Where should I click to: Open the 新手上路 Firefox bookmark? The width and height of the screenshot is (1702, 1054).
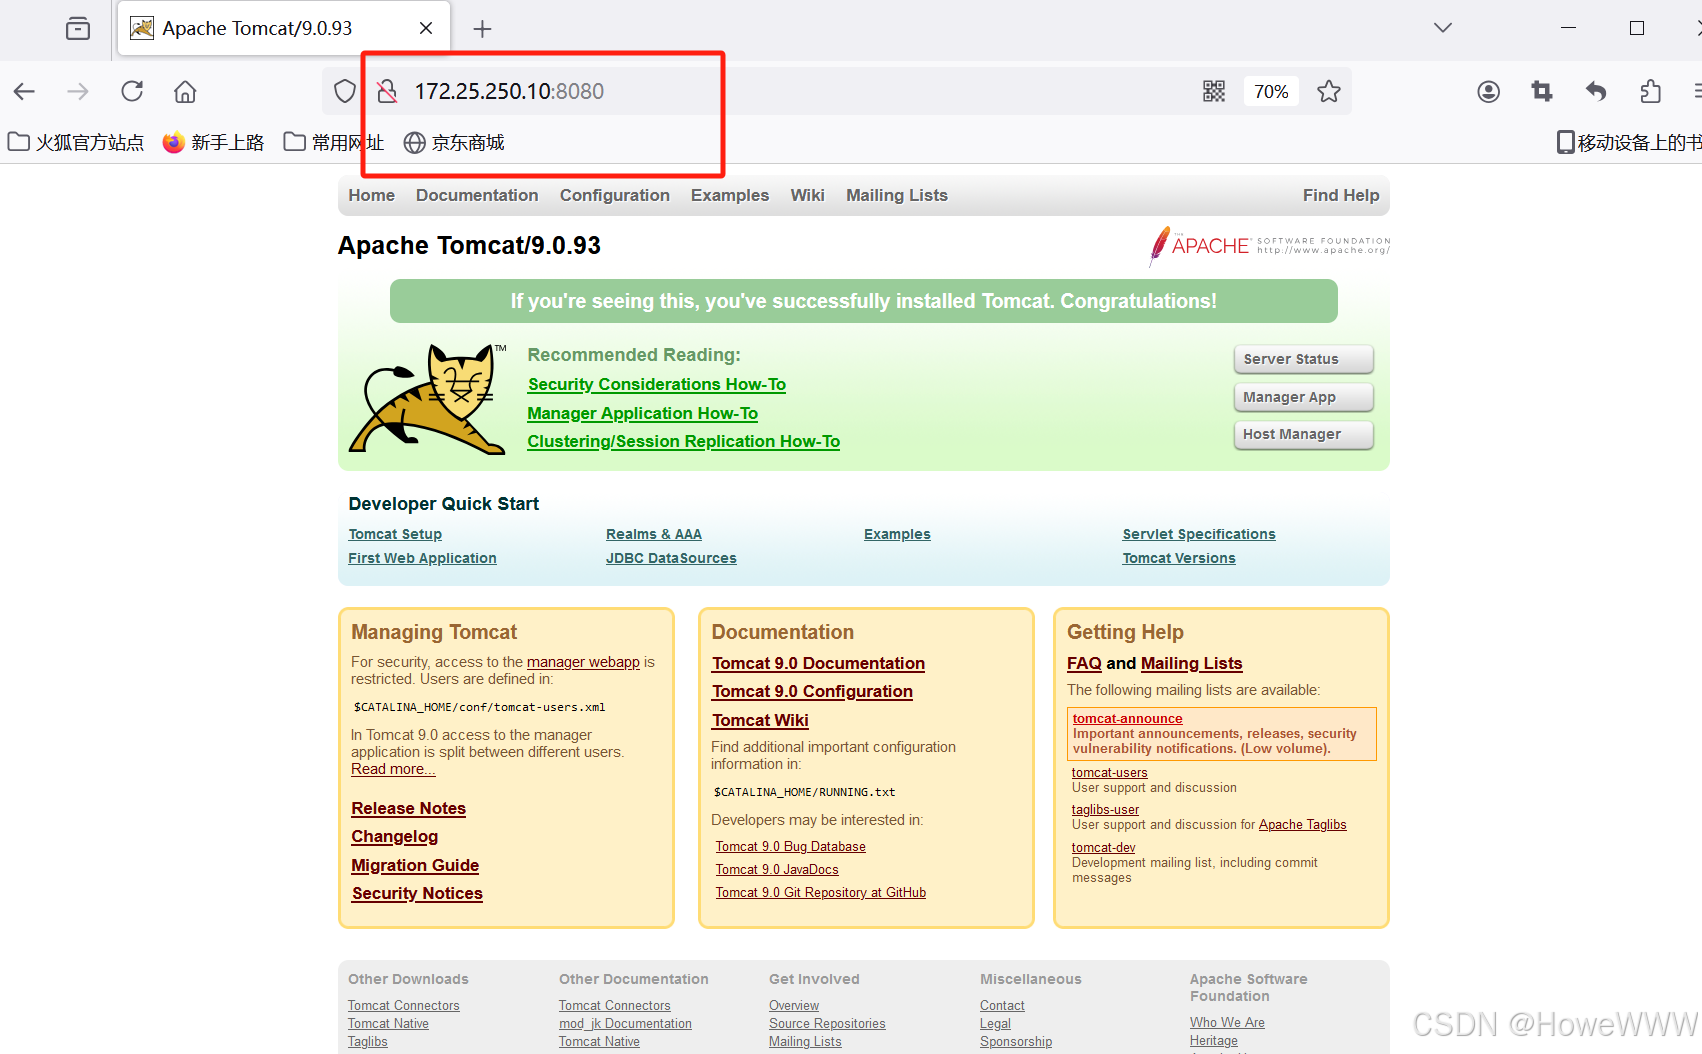(213, 143)
